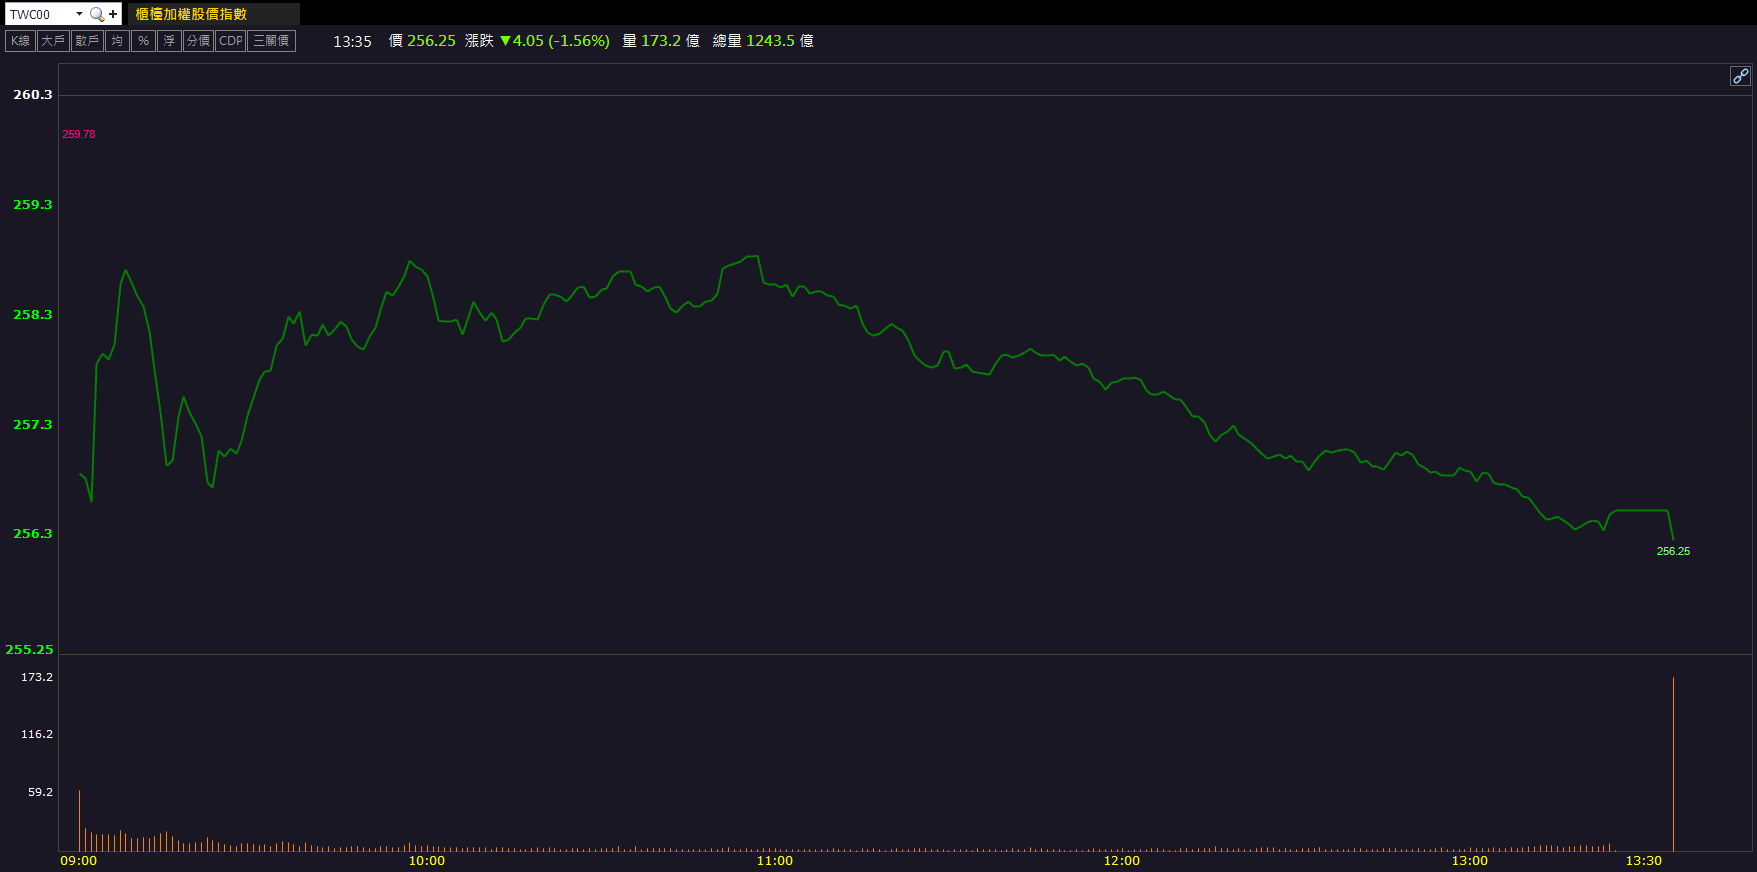Image resolution: width=1757 pixels, height=872 pixels.
Task: Click the plus icon next to search
Action: 113,14
